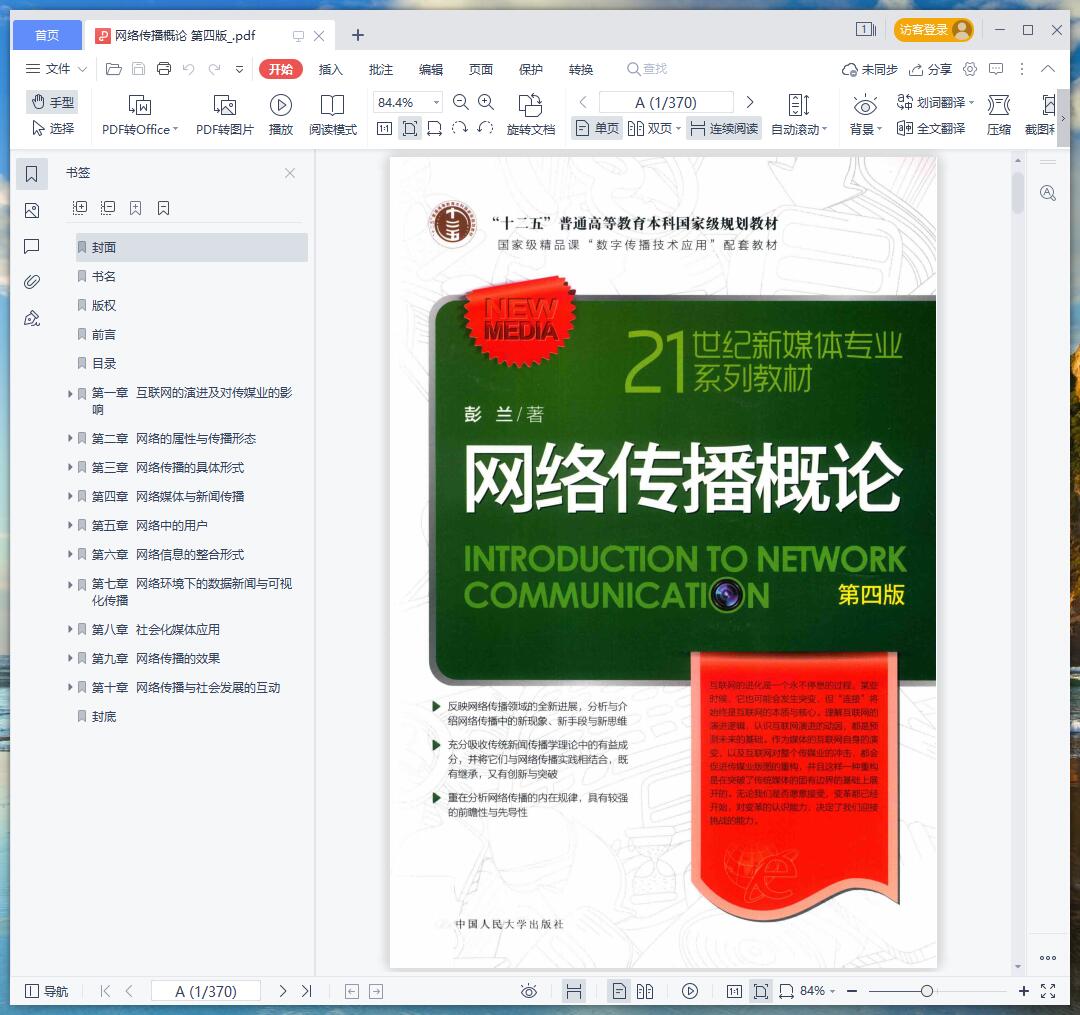
Task: Expand 第十章 网络传播与社会发展的互动 bookmark
Action: coord(70,687)
